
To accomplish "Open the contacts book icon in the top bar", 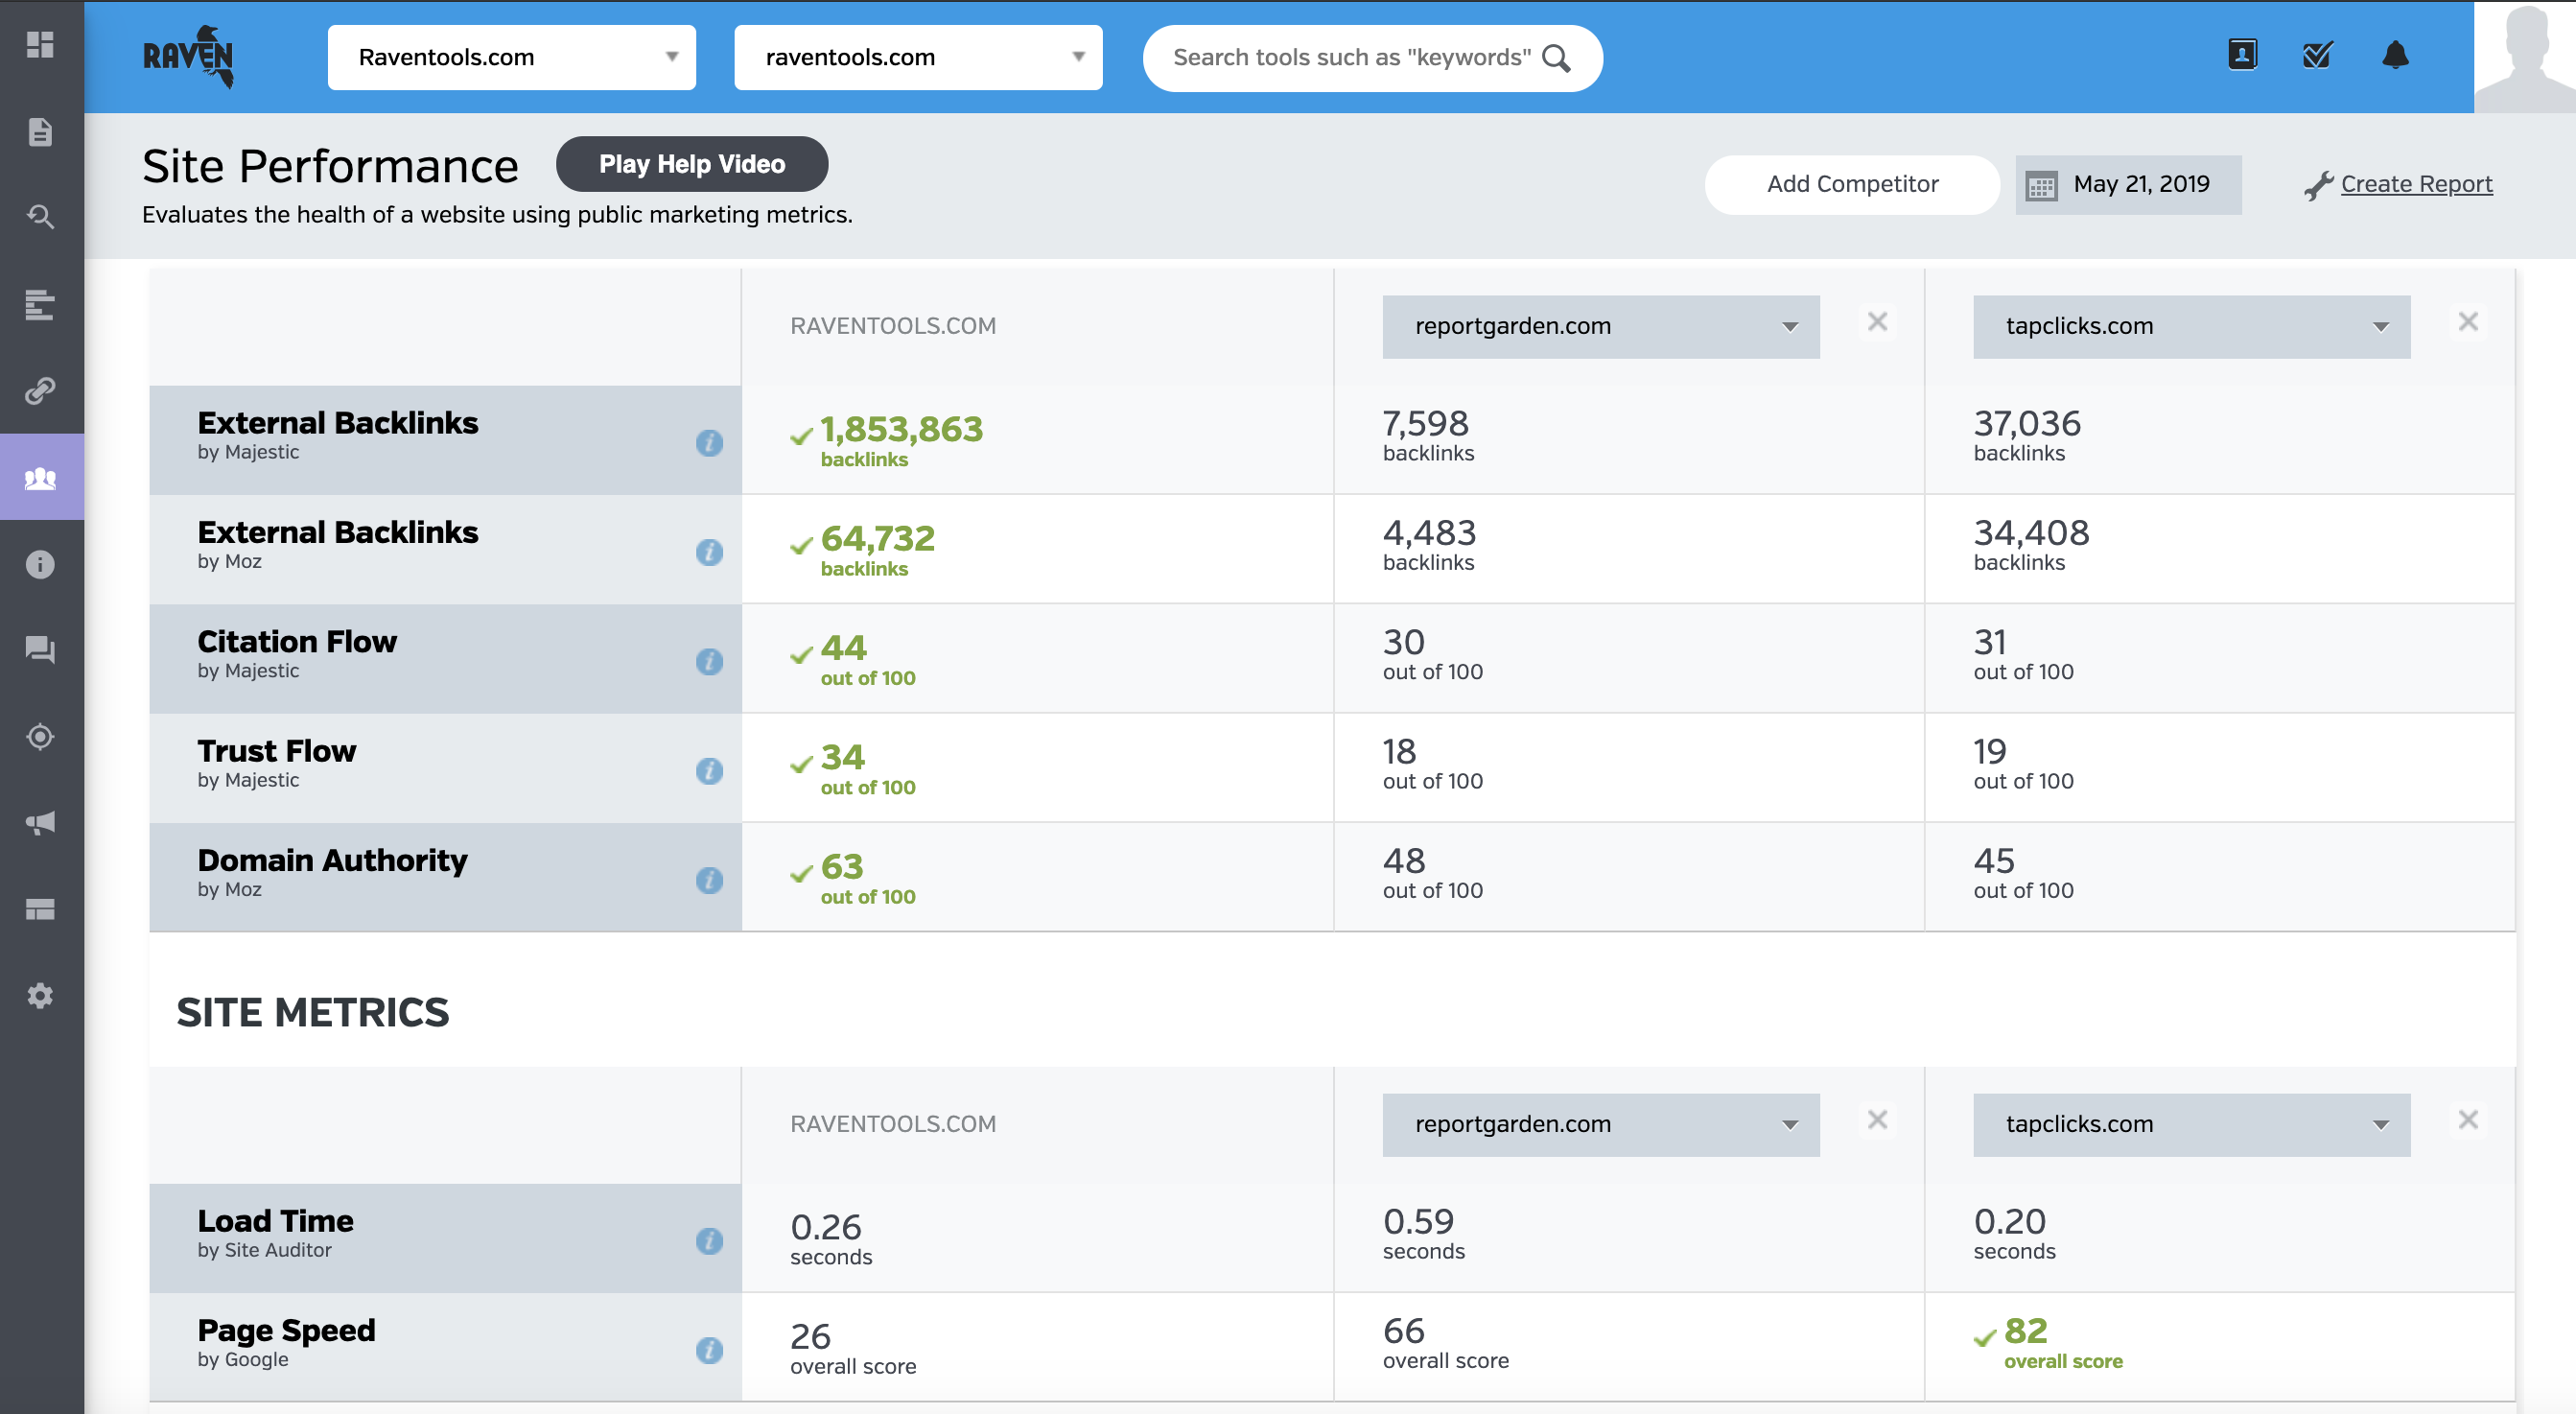I will point(2241,55).
